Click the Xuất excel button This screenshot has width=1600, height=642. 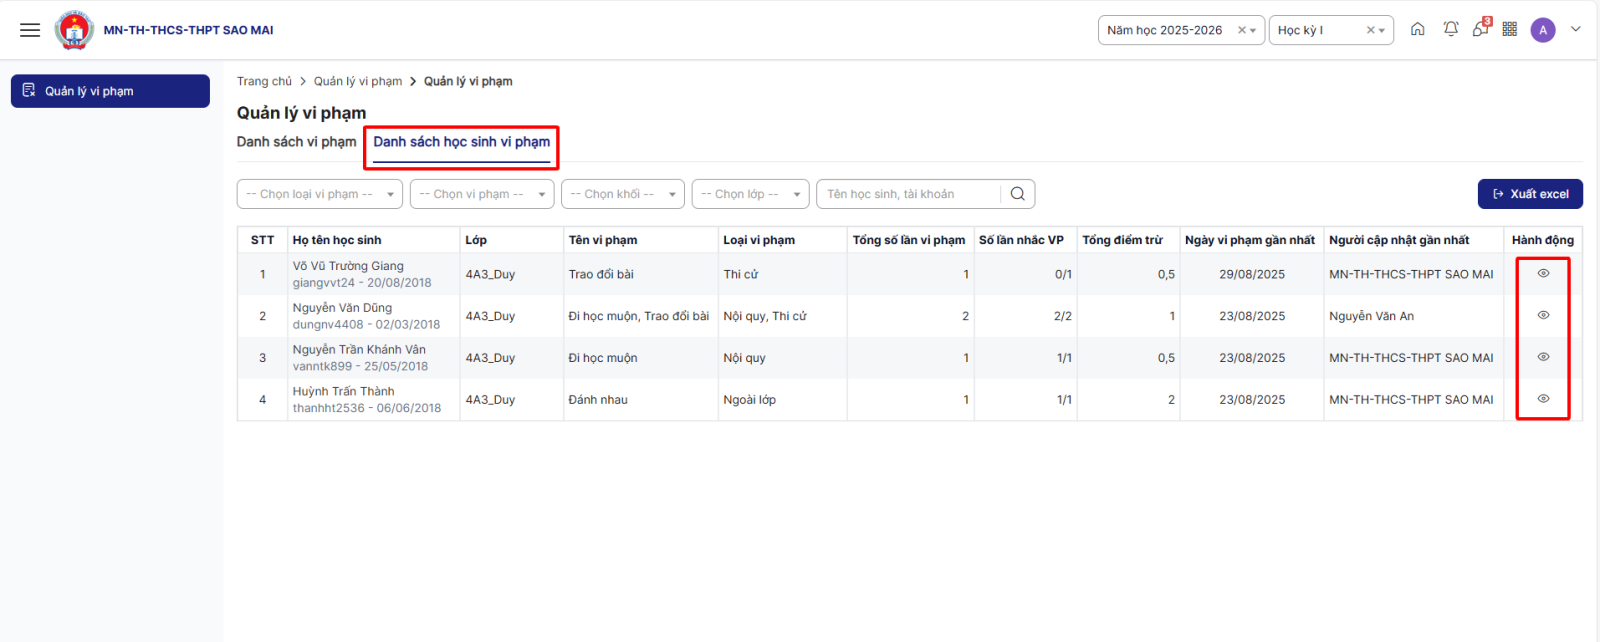point(1529,194)
